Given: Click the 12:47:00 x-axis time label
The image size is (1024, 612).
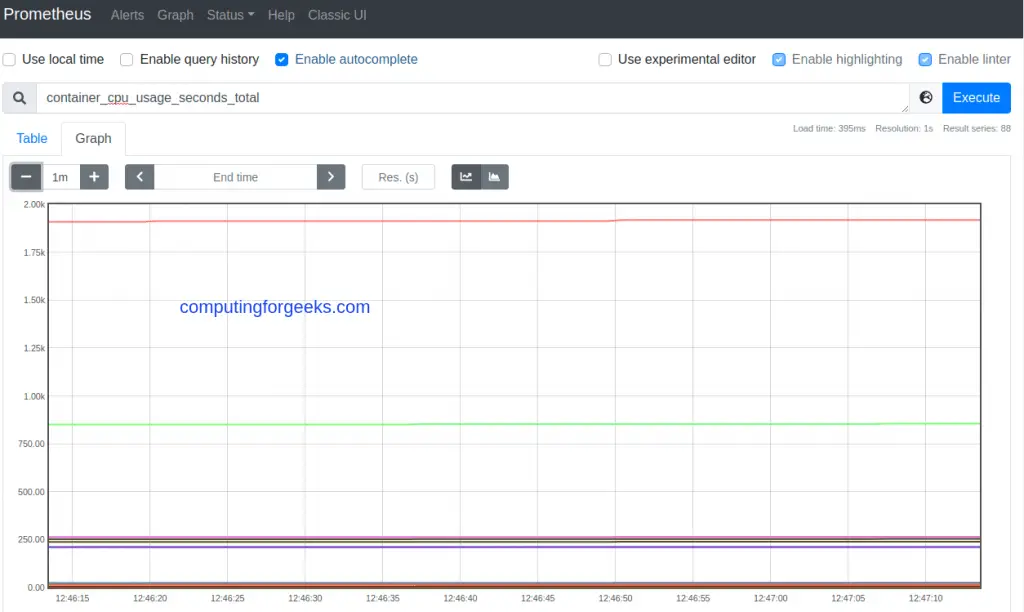Looking at the screenshot, I should tap(771, 598).
